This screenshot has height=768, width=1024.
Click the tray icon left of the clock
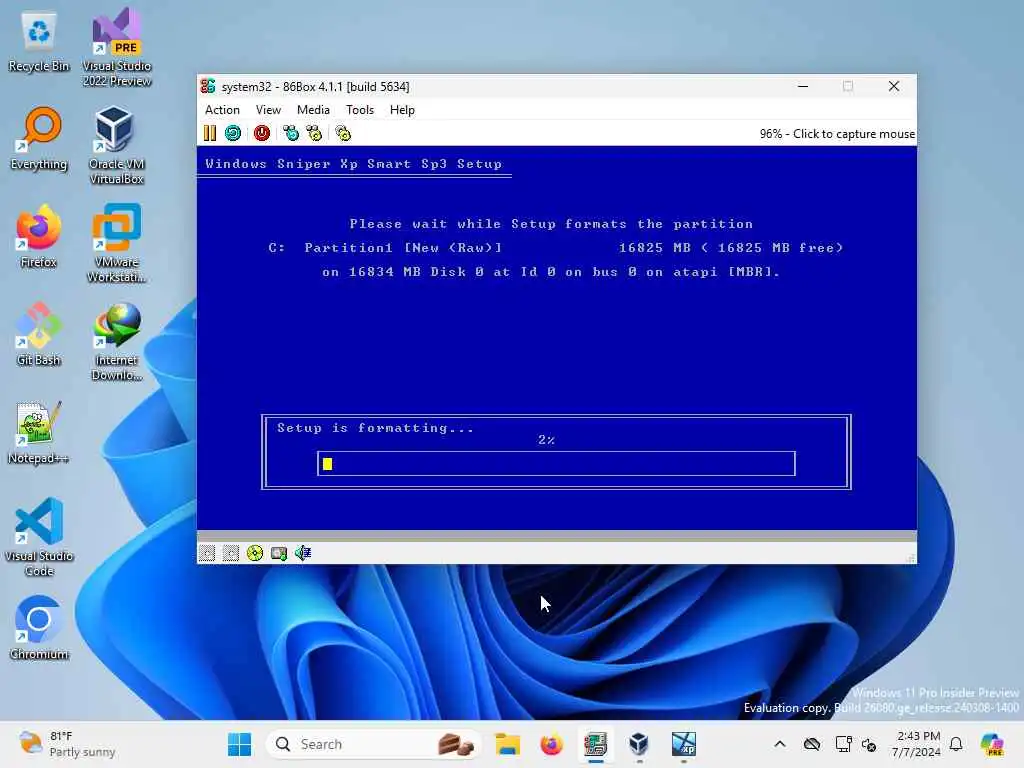pyautogui.click(x=869, y=744)
